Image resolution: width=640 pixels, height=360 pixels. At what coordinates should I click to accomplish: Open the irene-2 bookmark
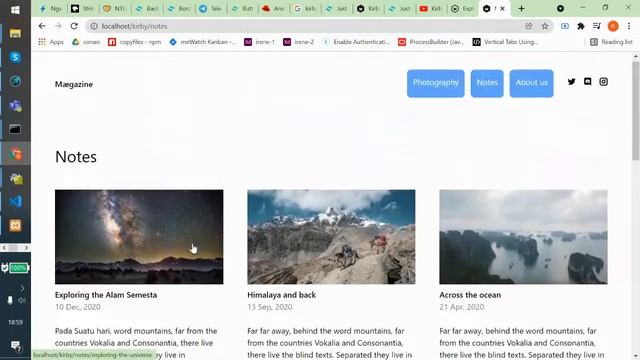[299, 42]
